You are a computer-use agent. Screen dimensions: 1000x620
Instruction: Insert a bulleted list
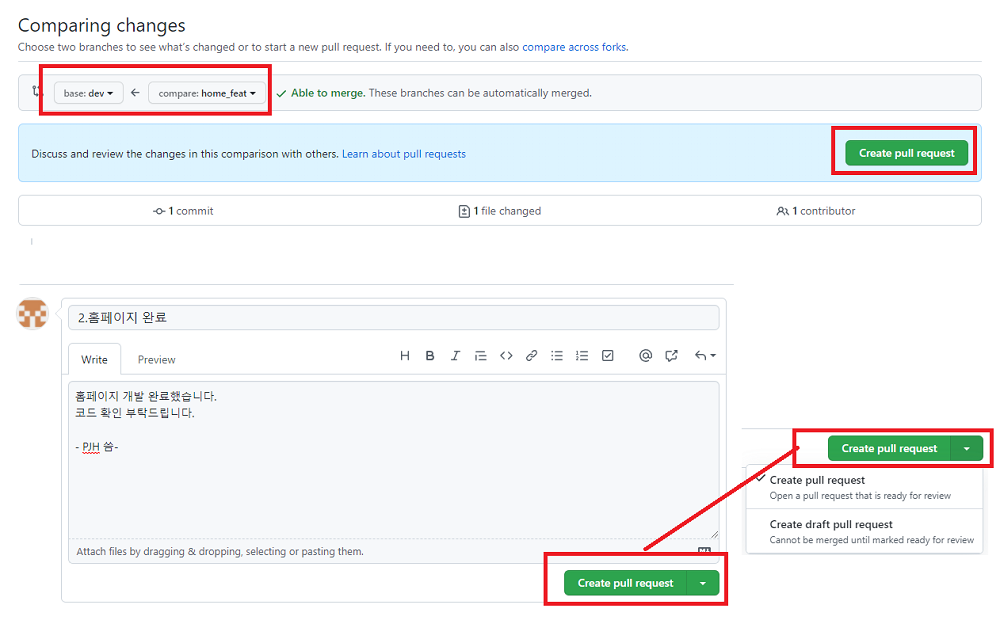pyautogui.click(x=557, y=356)
